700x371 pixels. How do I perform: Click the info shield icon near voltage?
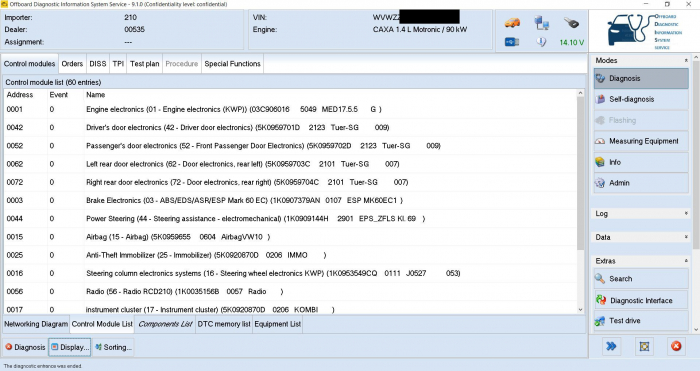tap(542, 42)
